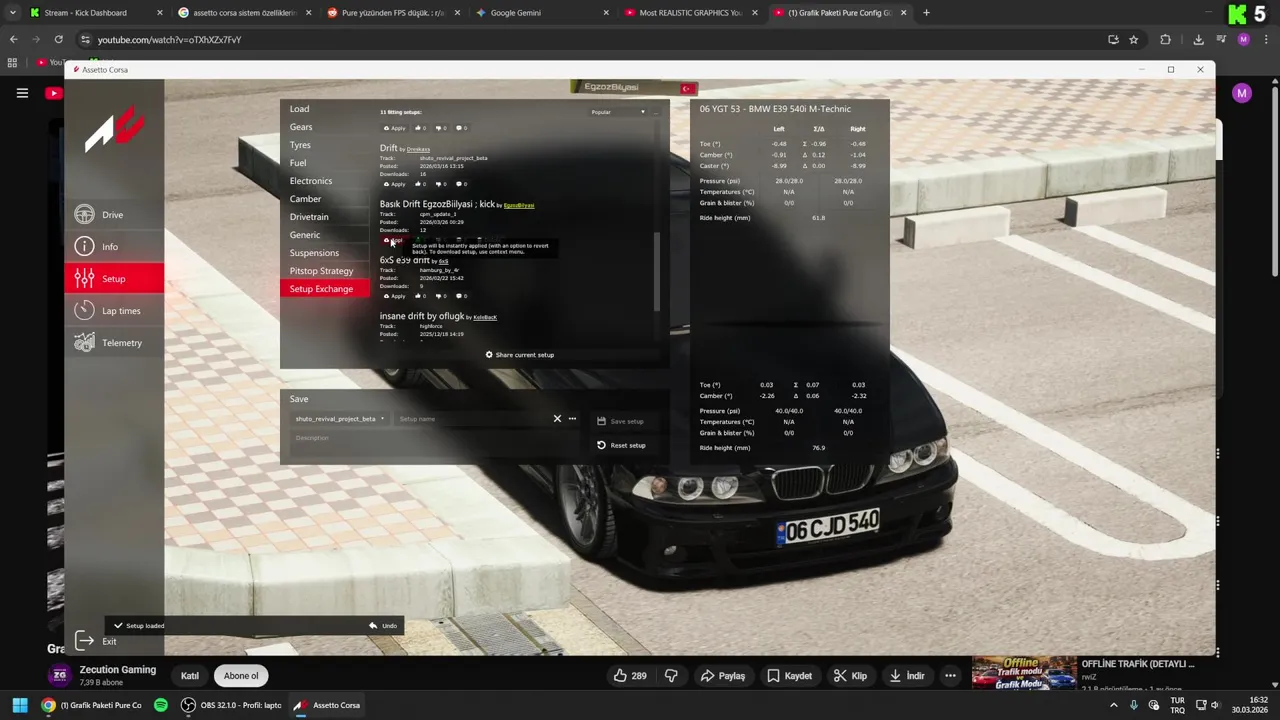Open comments on the Drift setup

461,184
